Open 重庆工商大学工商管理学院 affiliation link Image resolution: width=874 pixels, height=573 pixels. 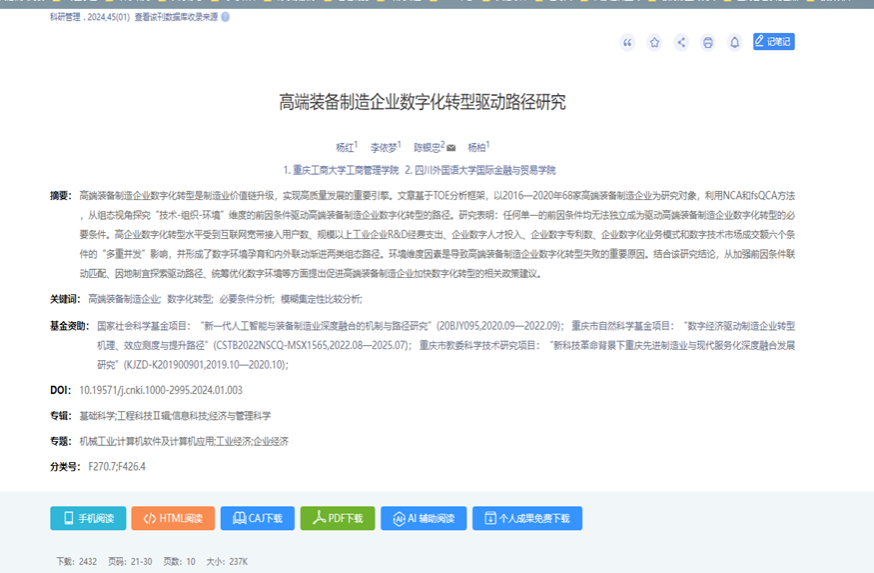341,170
